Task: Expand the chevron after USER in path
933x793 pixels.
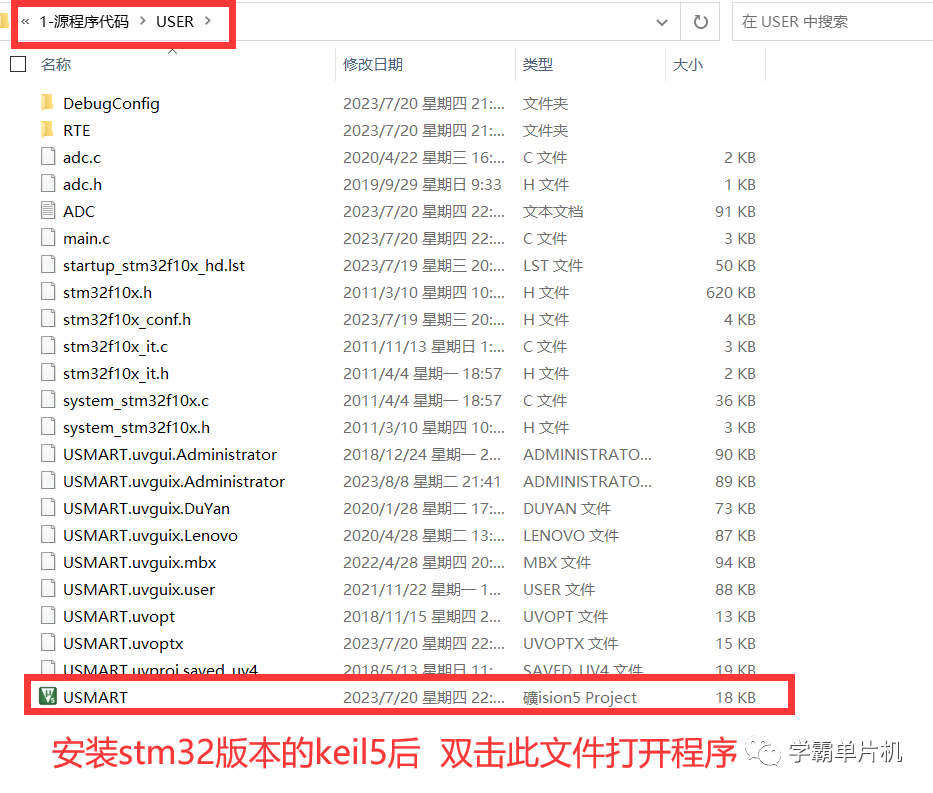Action: [208, 21]
